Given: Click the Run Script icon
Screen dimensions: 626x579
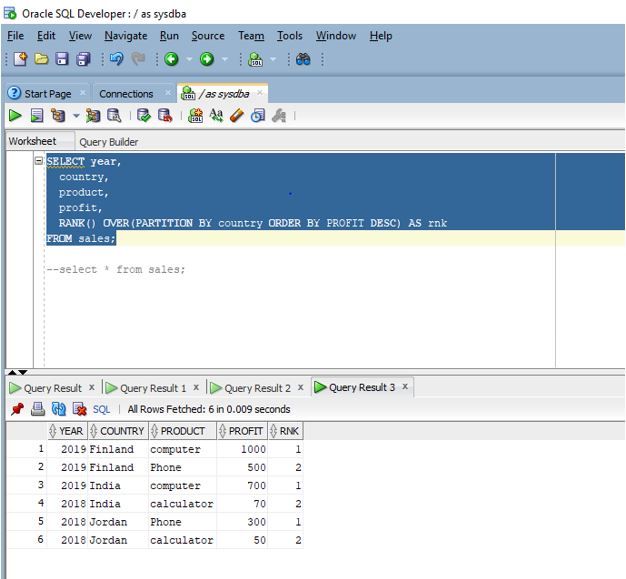Looking at the screenshot, I should click(36, 116).
